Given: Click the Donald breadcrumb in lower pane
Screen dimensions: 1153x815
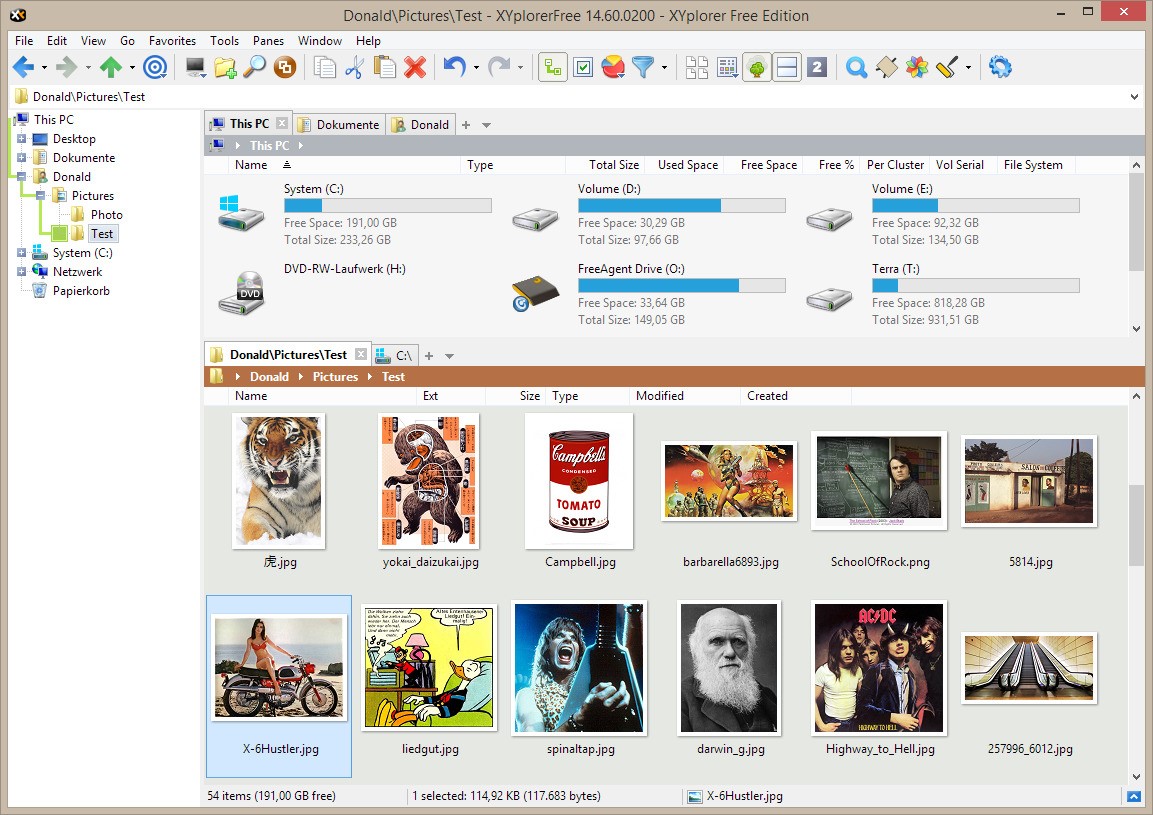Looking at the screenshot, I should pyautogui.click(x=269, y=377).
